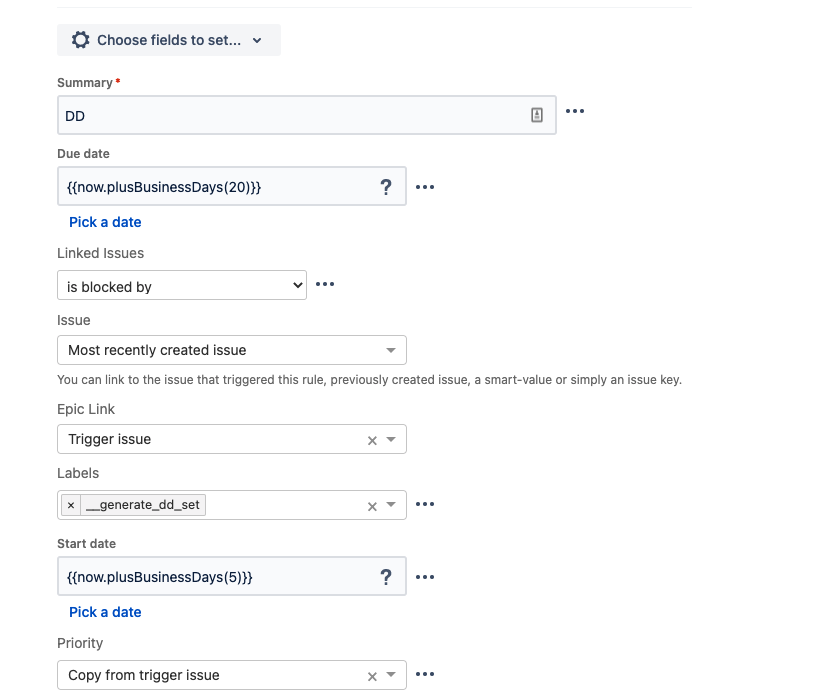Open more options next to Start date field

click(x=425, y=577)
